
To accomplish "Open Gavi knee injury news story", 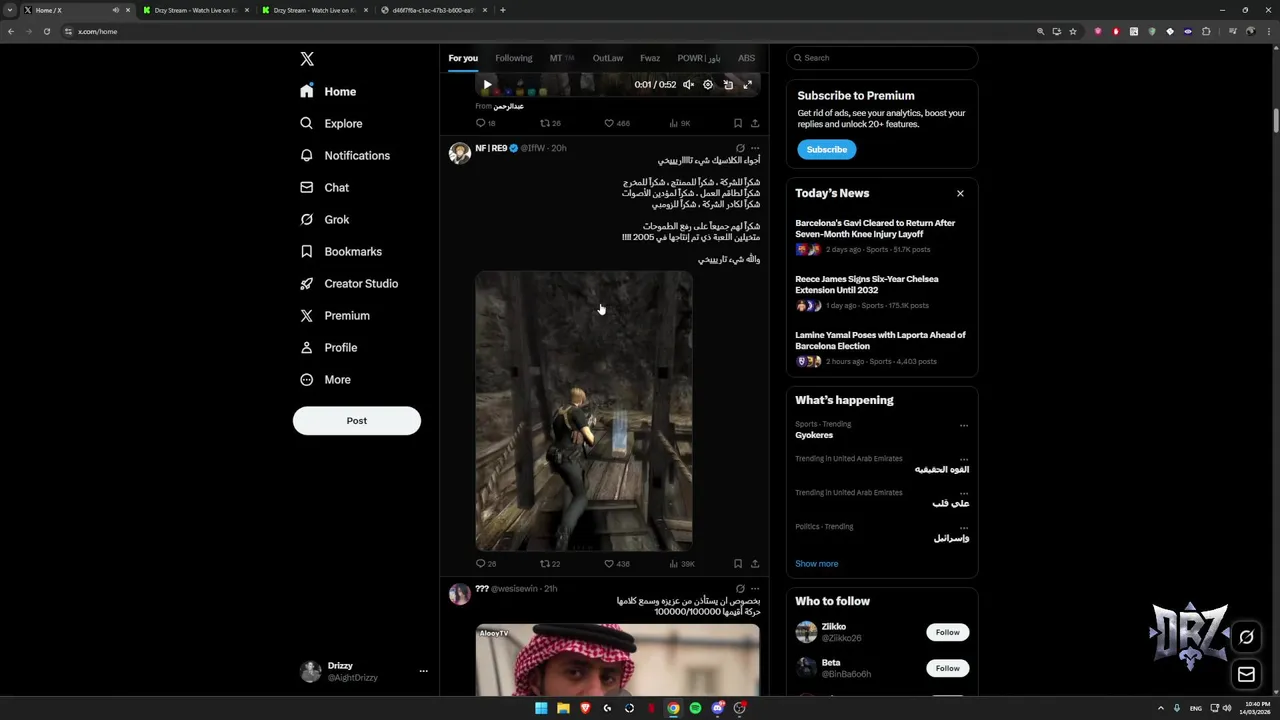I will [x=882, y=238].
